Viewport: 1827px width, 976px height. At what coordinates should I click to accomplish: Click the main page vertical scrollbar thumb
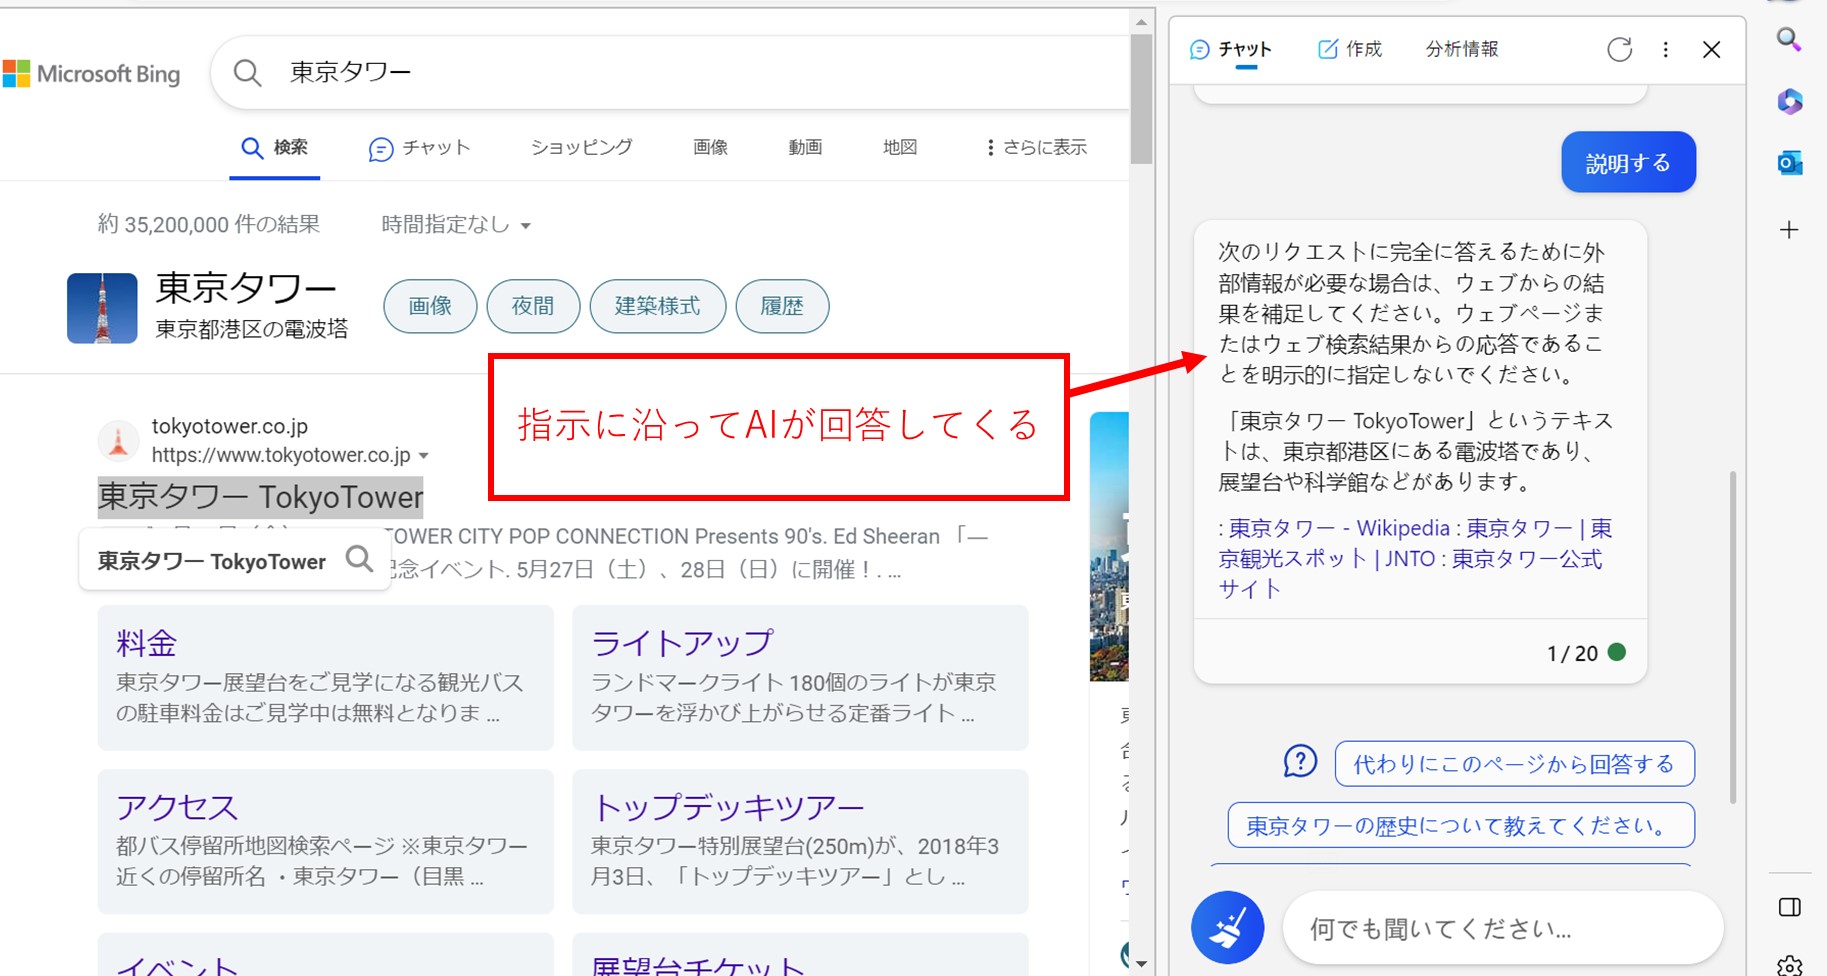coord(1141,99)
